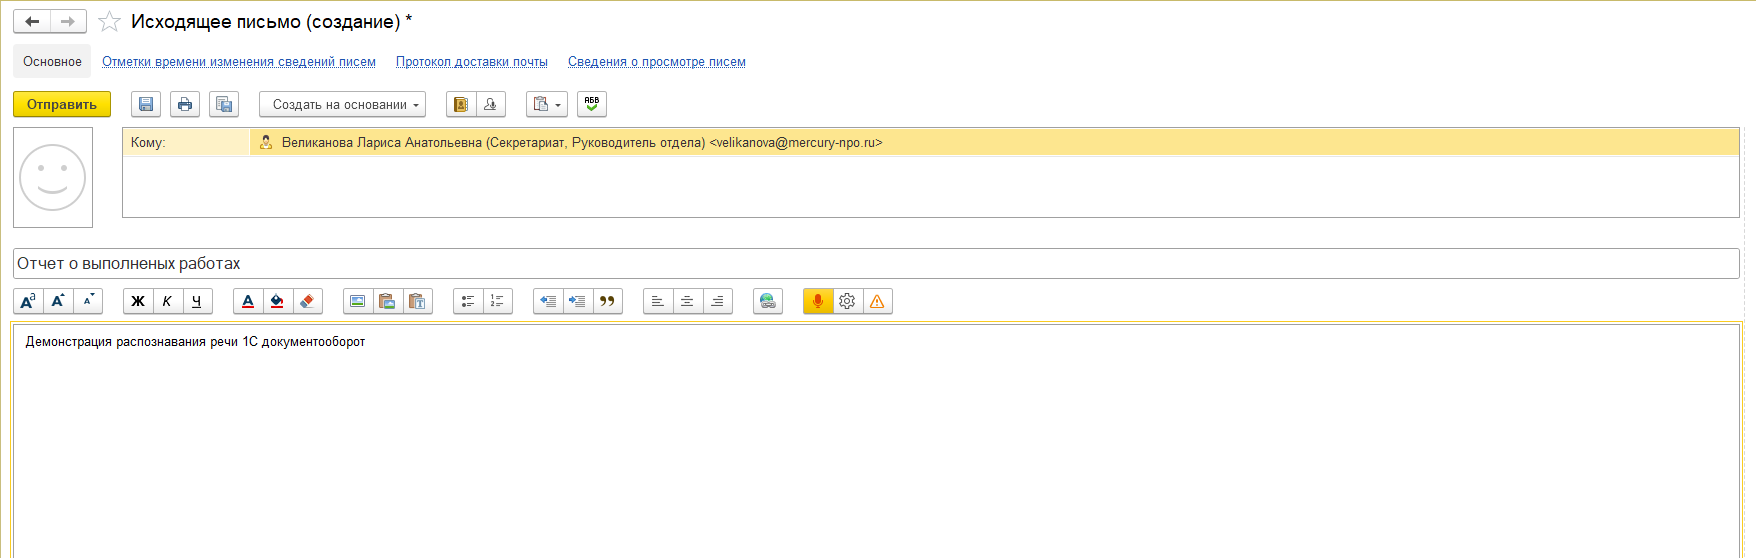Open the Сведения о просмотре писем link
The image size is (1756, 558).
(657, 61)
